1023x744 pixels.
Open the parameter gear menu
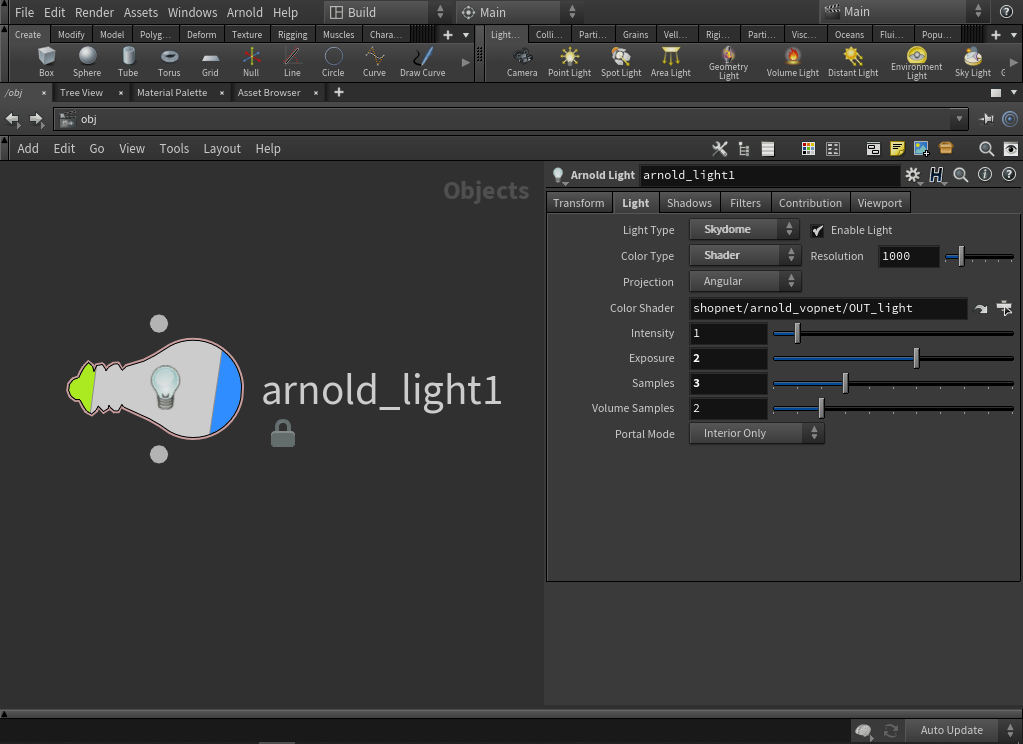[912, 175]
